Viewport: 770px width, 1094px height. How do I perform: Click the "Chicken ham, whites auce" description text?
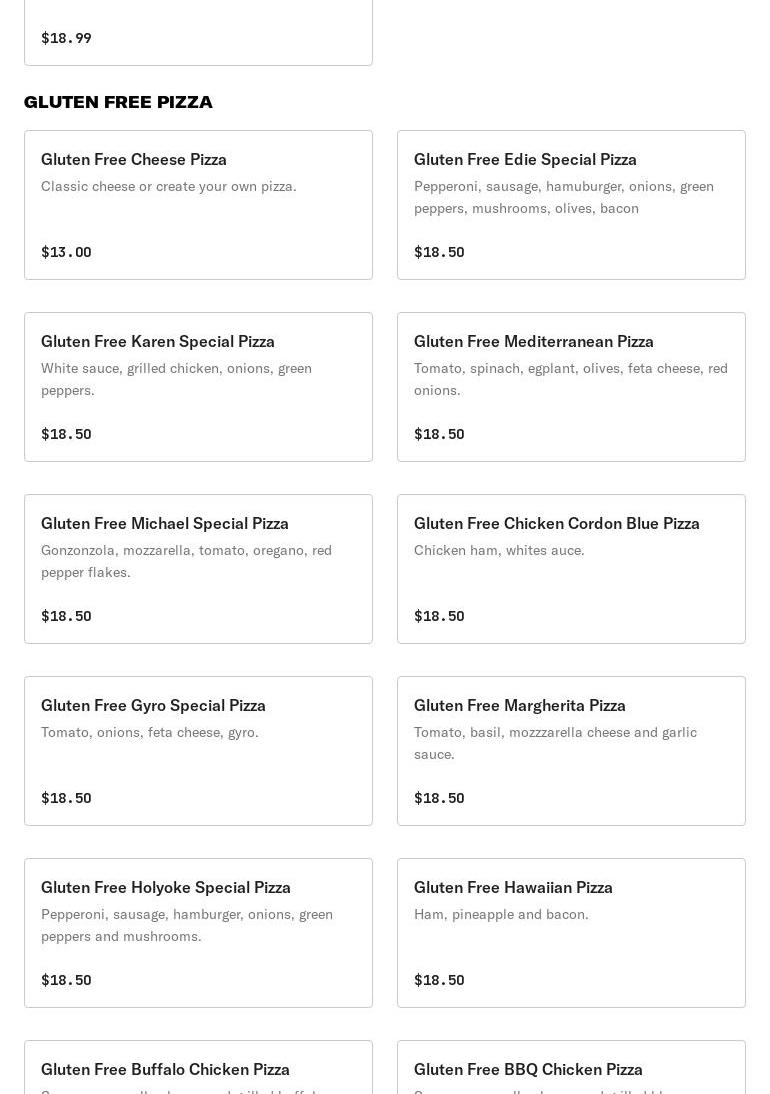pos(499,550)
